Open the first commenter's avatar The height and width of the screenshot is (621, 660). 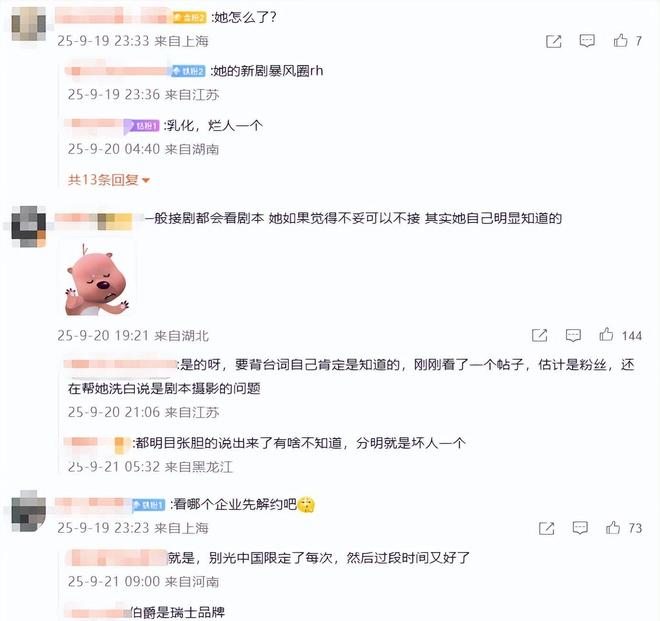pos(28,24)
